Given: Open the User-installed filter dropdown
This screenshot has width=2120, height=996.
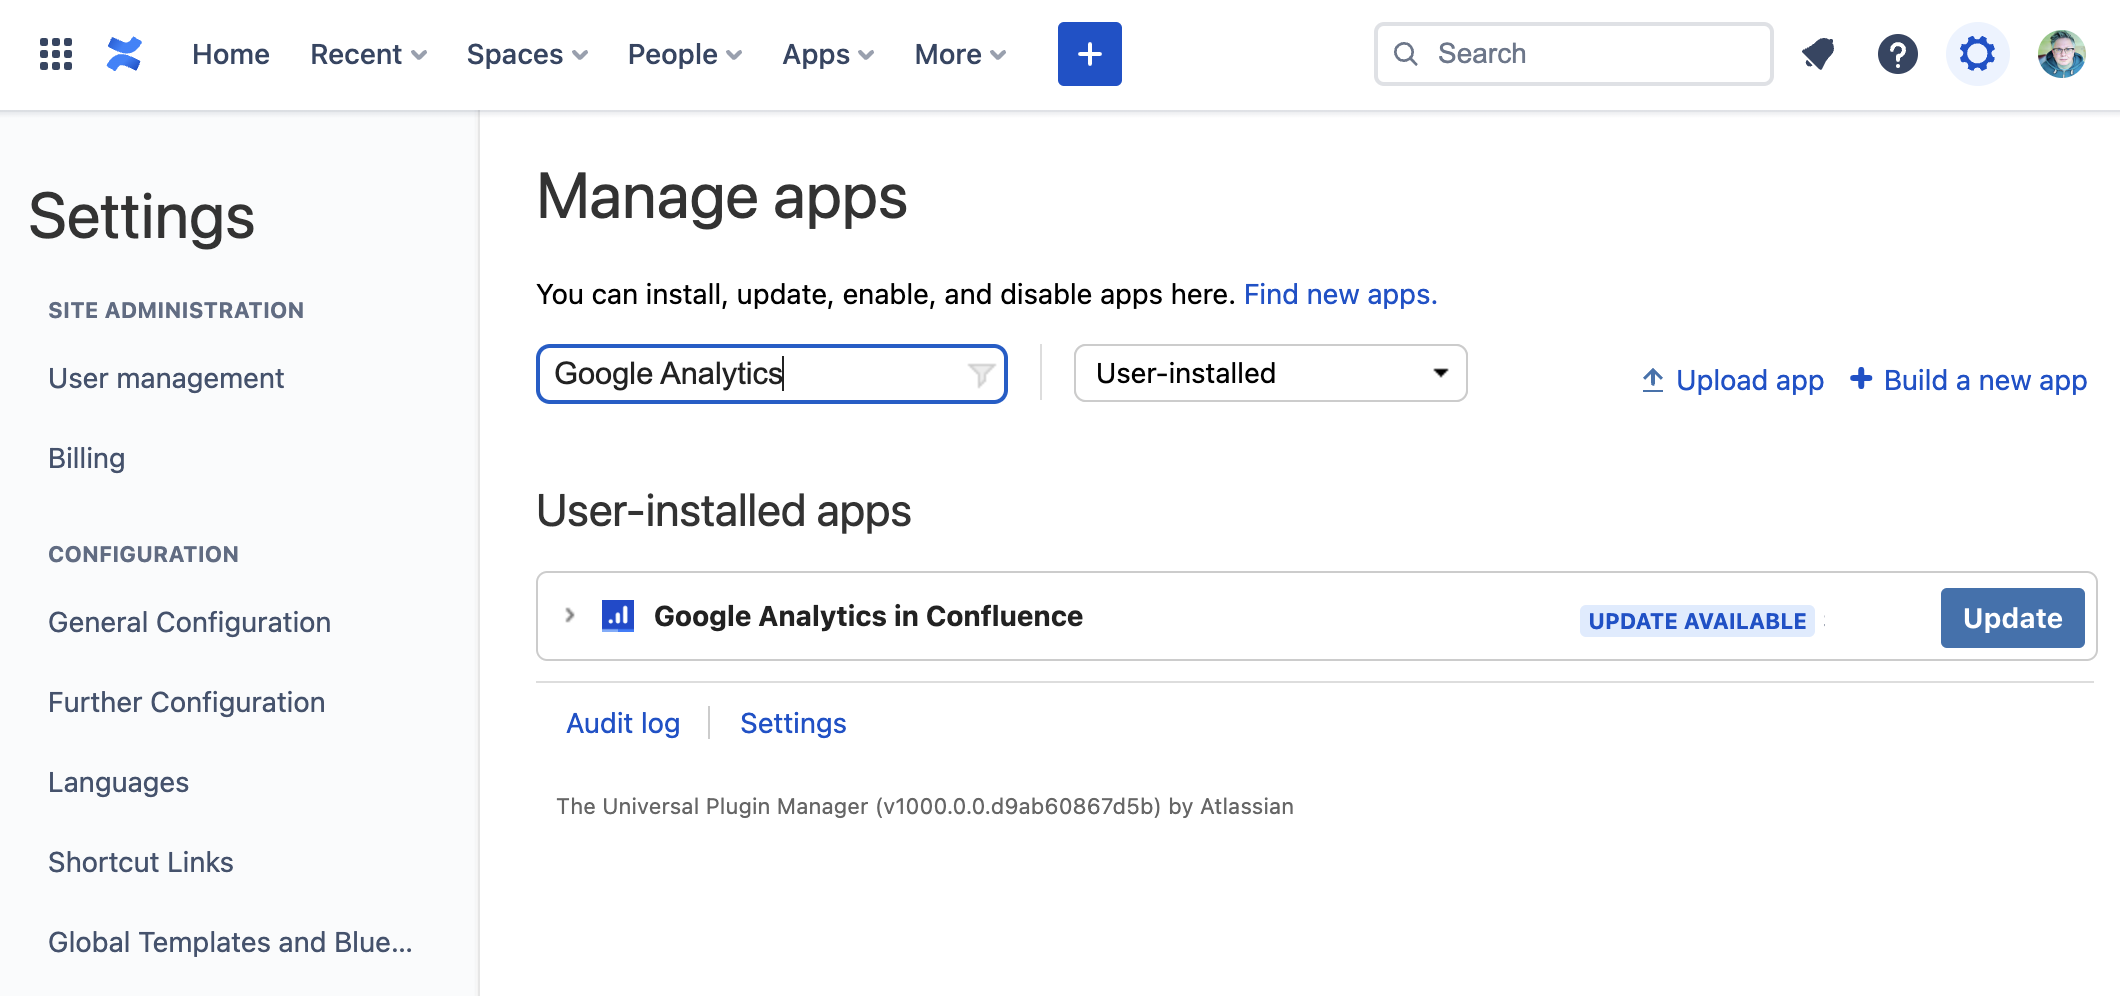Looking at the screenshot, I should pyautogui.click(x=1270, y=373).
